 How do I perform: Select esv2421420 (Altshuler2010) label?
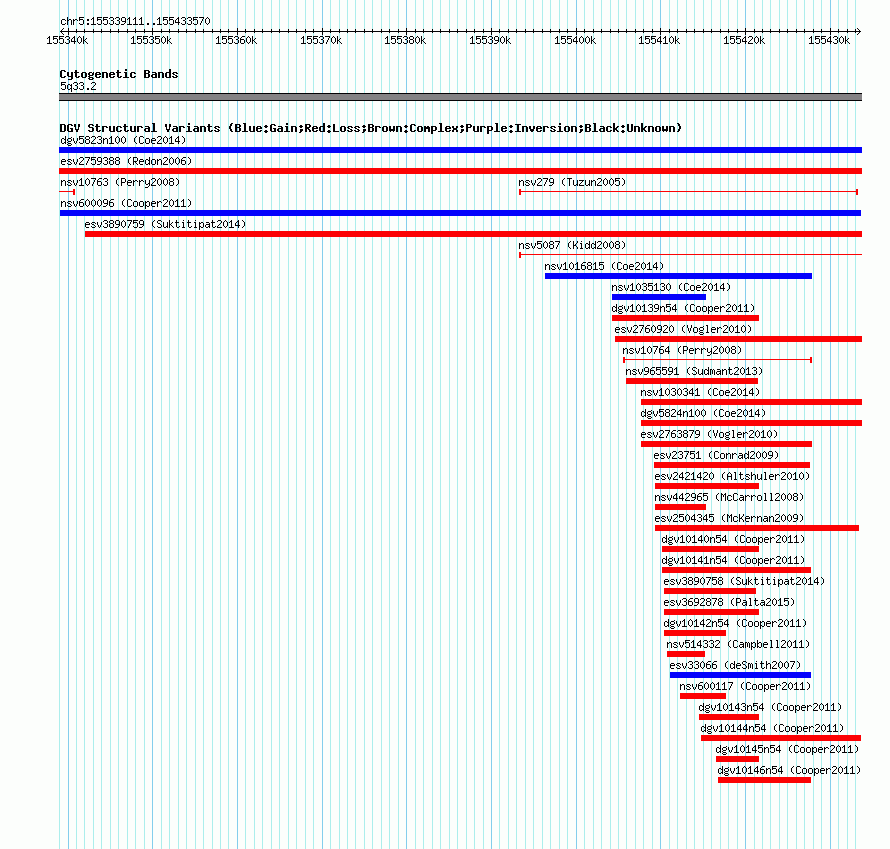click(x=732, y=476)
